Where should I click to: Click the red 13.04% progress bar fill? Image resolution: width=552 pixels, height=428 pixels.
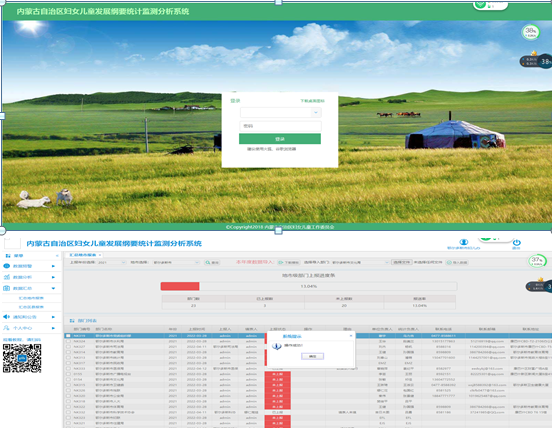point(180,286)
